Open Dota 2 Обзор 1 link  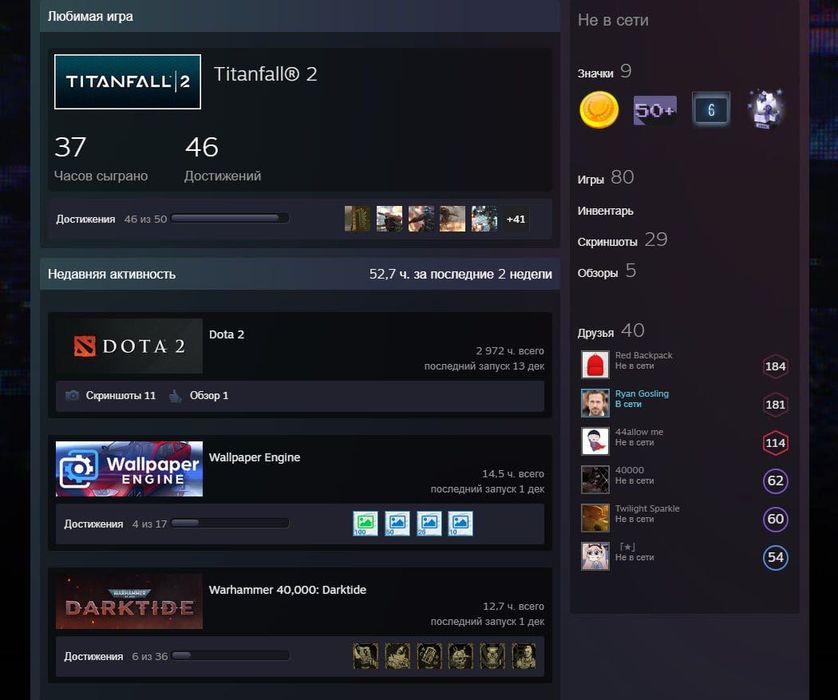click(x=209, y=395)
